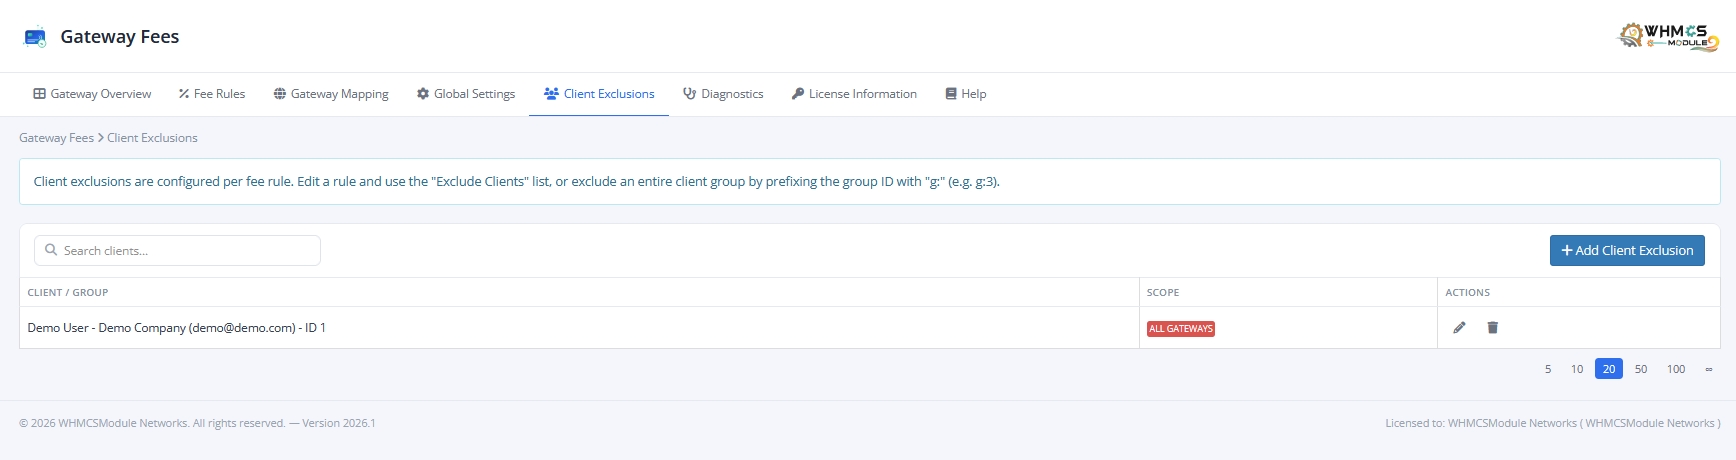Select the 20 per page option
1736x460 pixels.
pyautogui.click(x=1609, y=369)
